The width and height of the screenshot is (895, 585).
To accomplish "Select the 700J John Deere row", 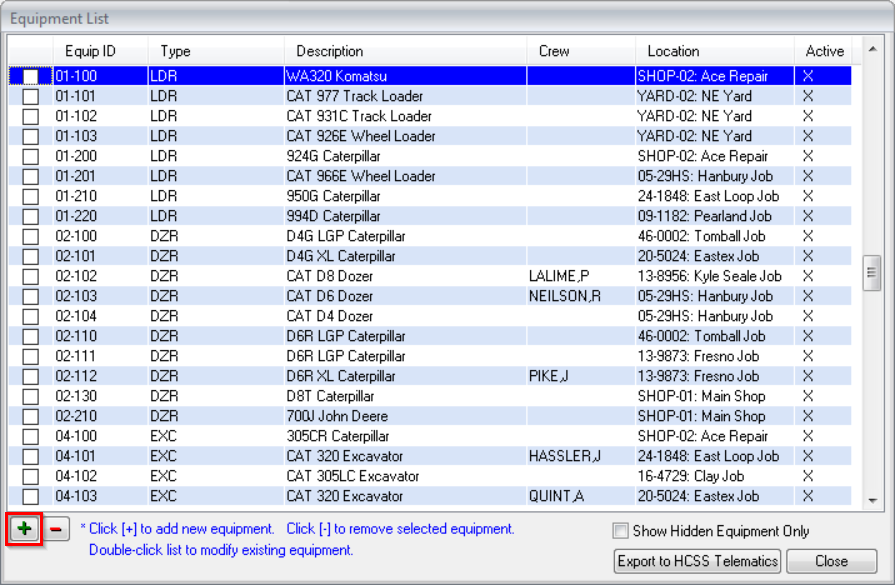I will coord(337,416).
